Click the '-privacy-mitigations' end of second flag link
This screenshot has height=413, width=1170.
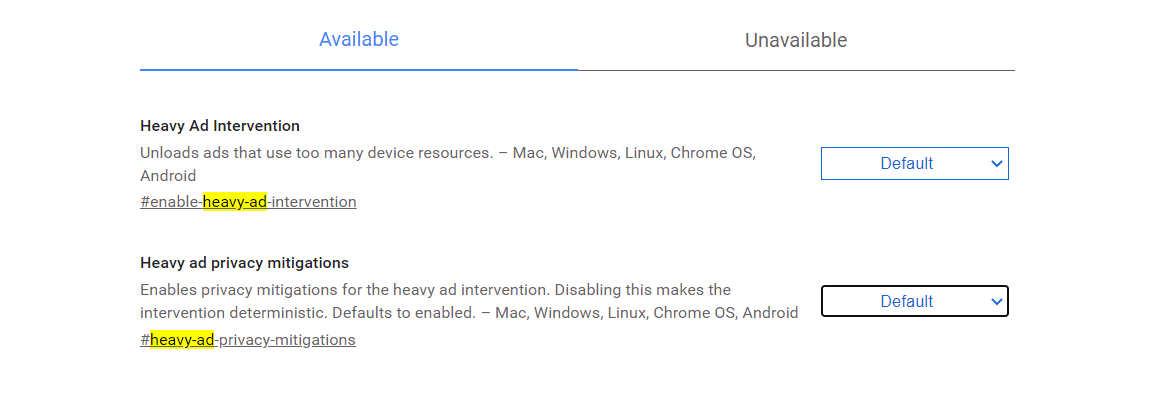[285, 340]
